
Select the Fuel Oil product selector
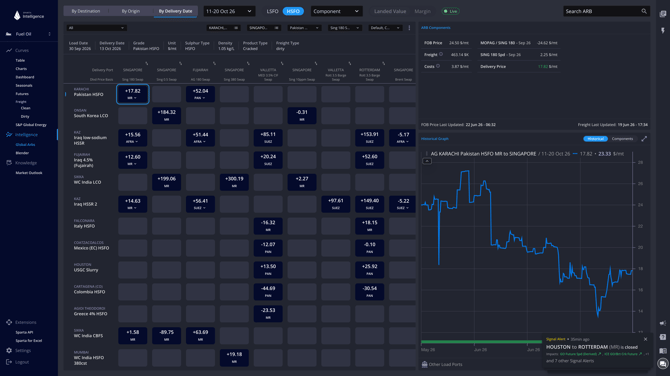pyautogui.click(x=29, y=34)
